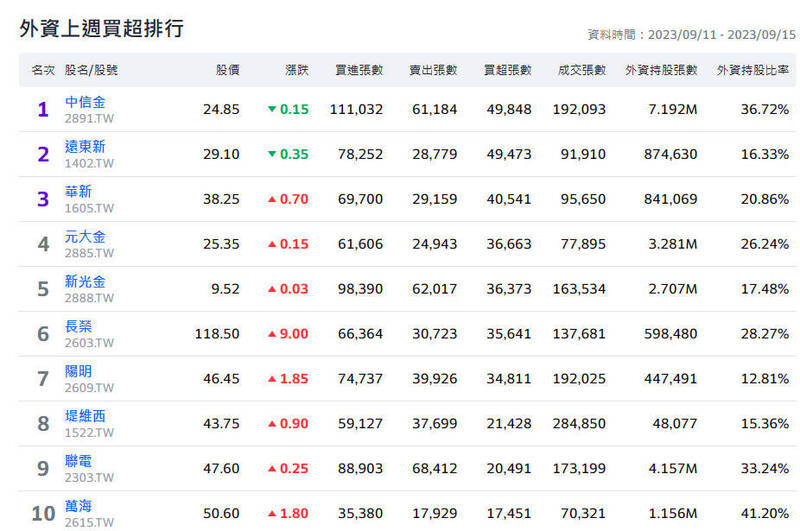This screenshot has height=531, width=800.
Task: Click the foreign holding 7.192M
Action: [x=672, y=109]
